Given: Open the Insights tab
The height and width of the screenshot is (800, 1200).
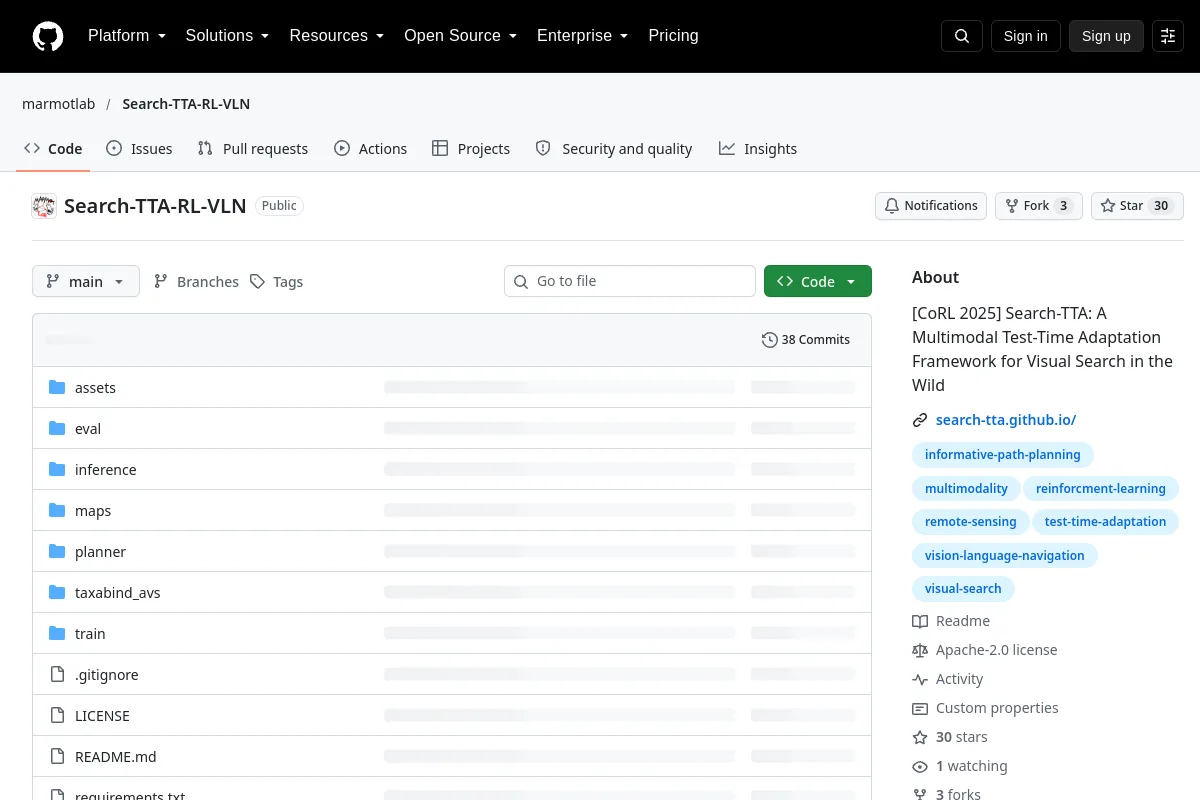Looking at the screenshot, I should click(x=758, y=149).
